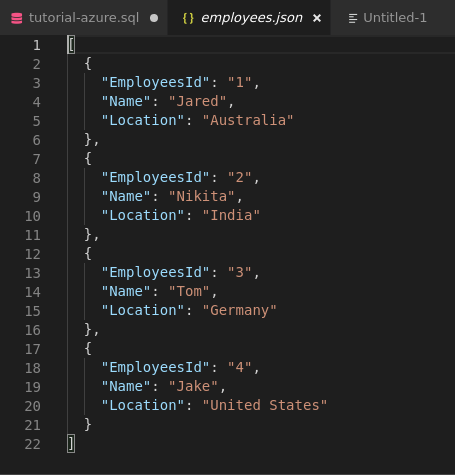Click the closing brace on line 21

coord(88,424)
